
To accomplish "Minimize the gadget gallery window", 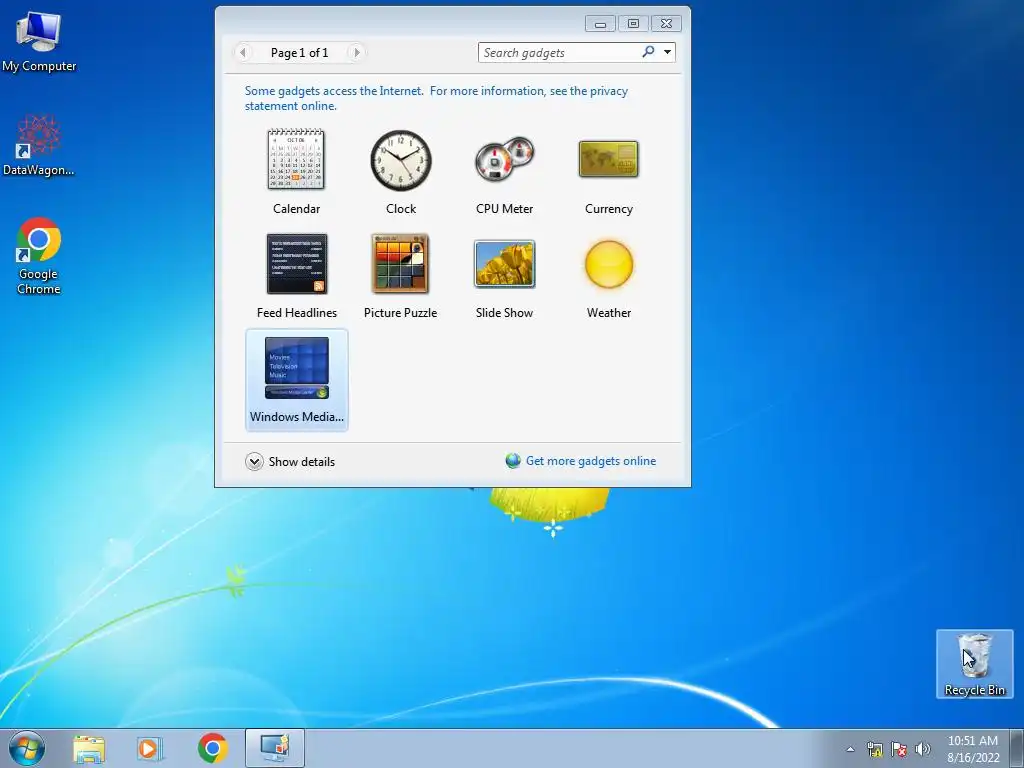I will pyautogui.click(x=600, y=24).
